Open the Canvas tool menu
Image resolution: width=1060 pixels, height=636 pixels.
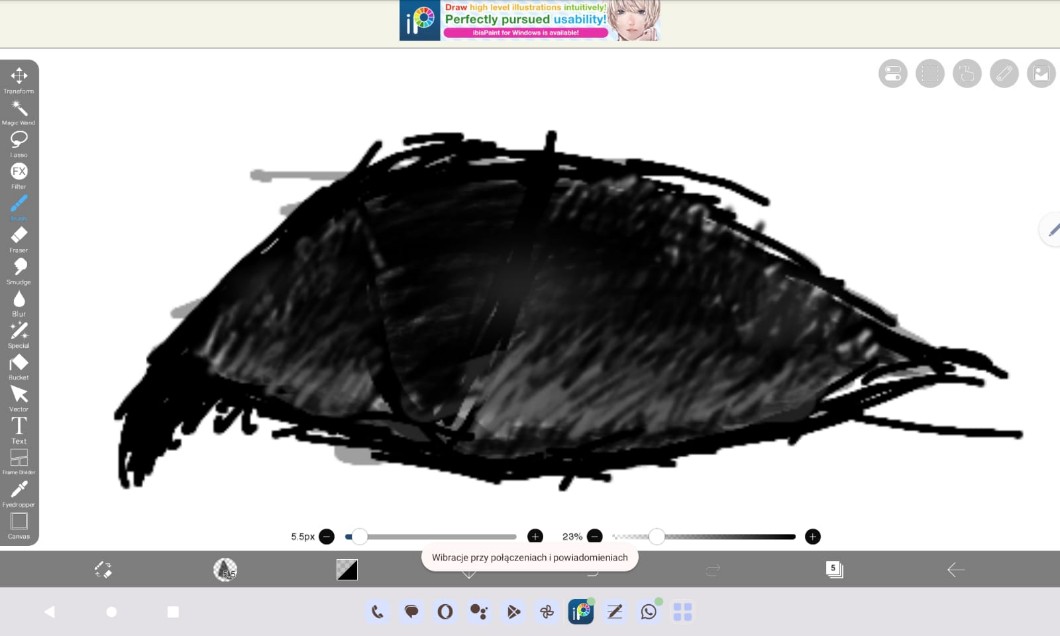pos(19,522)
